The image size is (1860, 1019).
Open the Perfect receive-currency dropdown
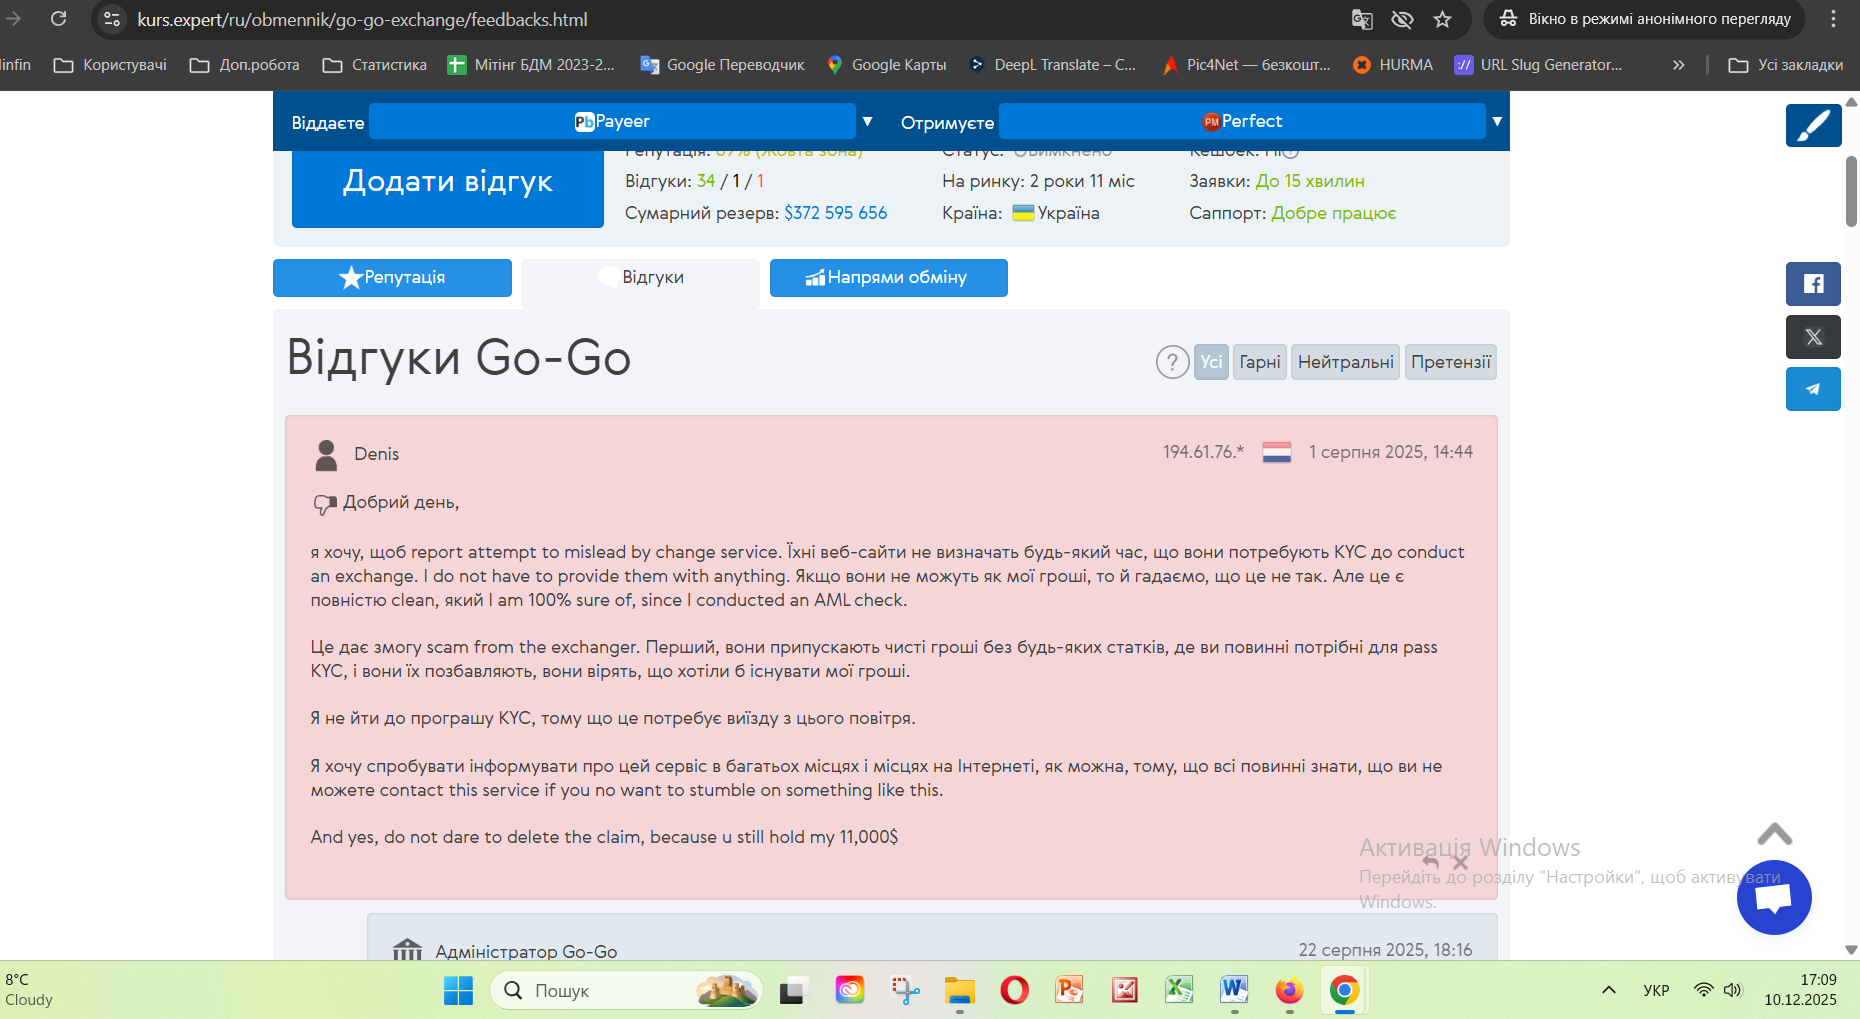1242,121
